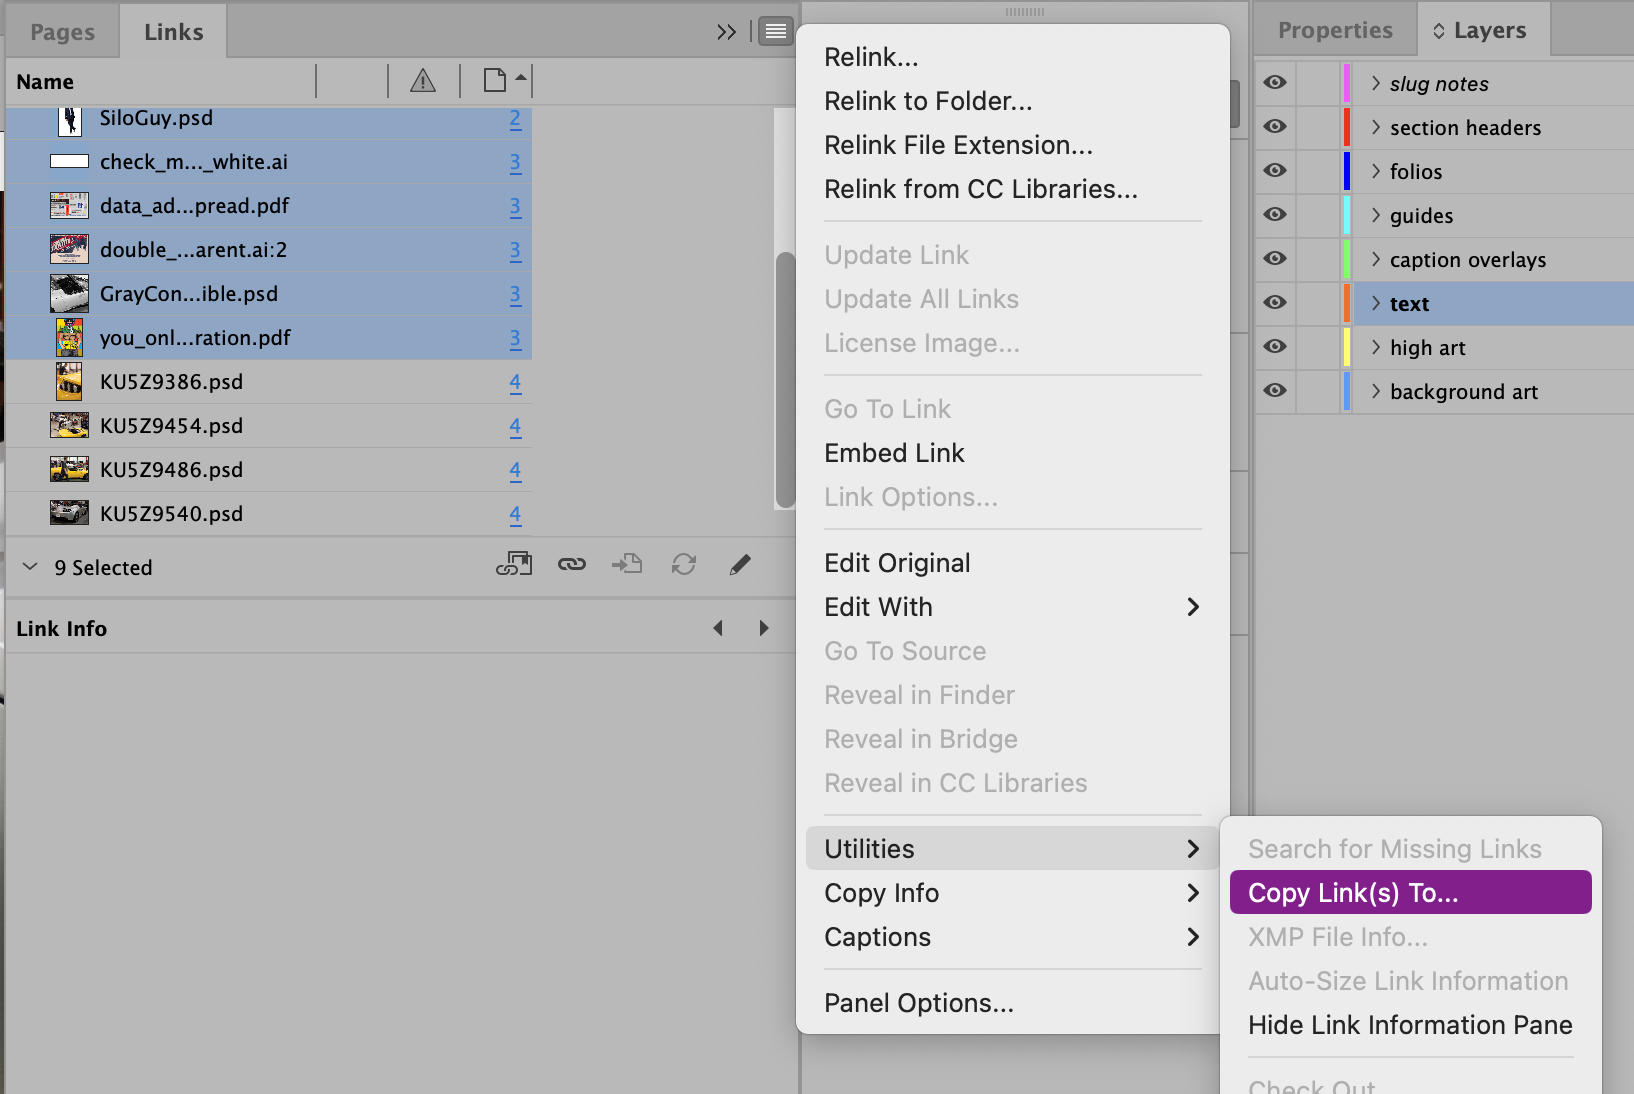Hide the slug notes layer

click(x=1275, y=83)
